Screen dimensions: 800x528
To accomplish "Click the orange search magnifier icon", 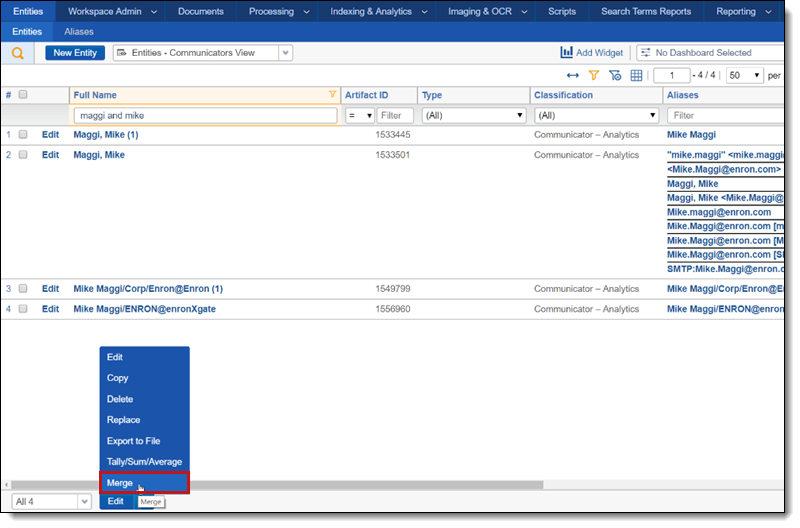I will [18, 53].
